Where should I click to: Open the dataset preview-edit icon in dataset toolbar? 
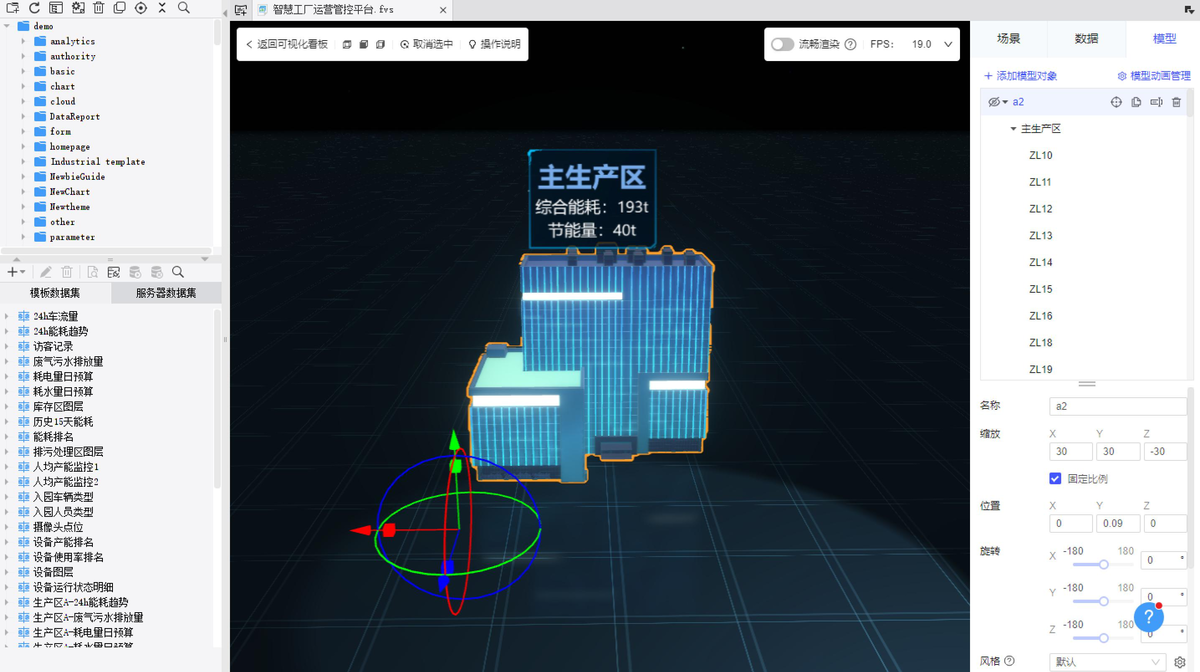[x=113, y=272]
